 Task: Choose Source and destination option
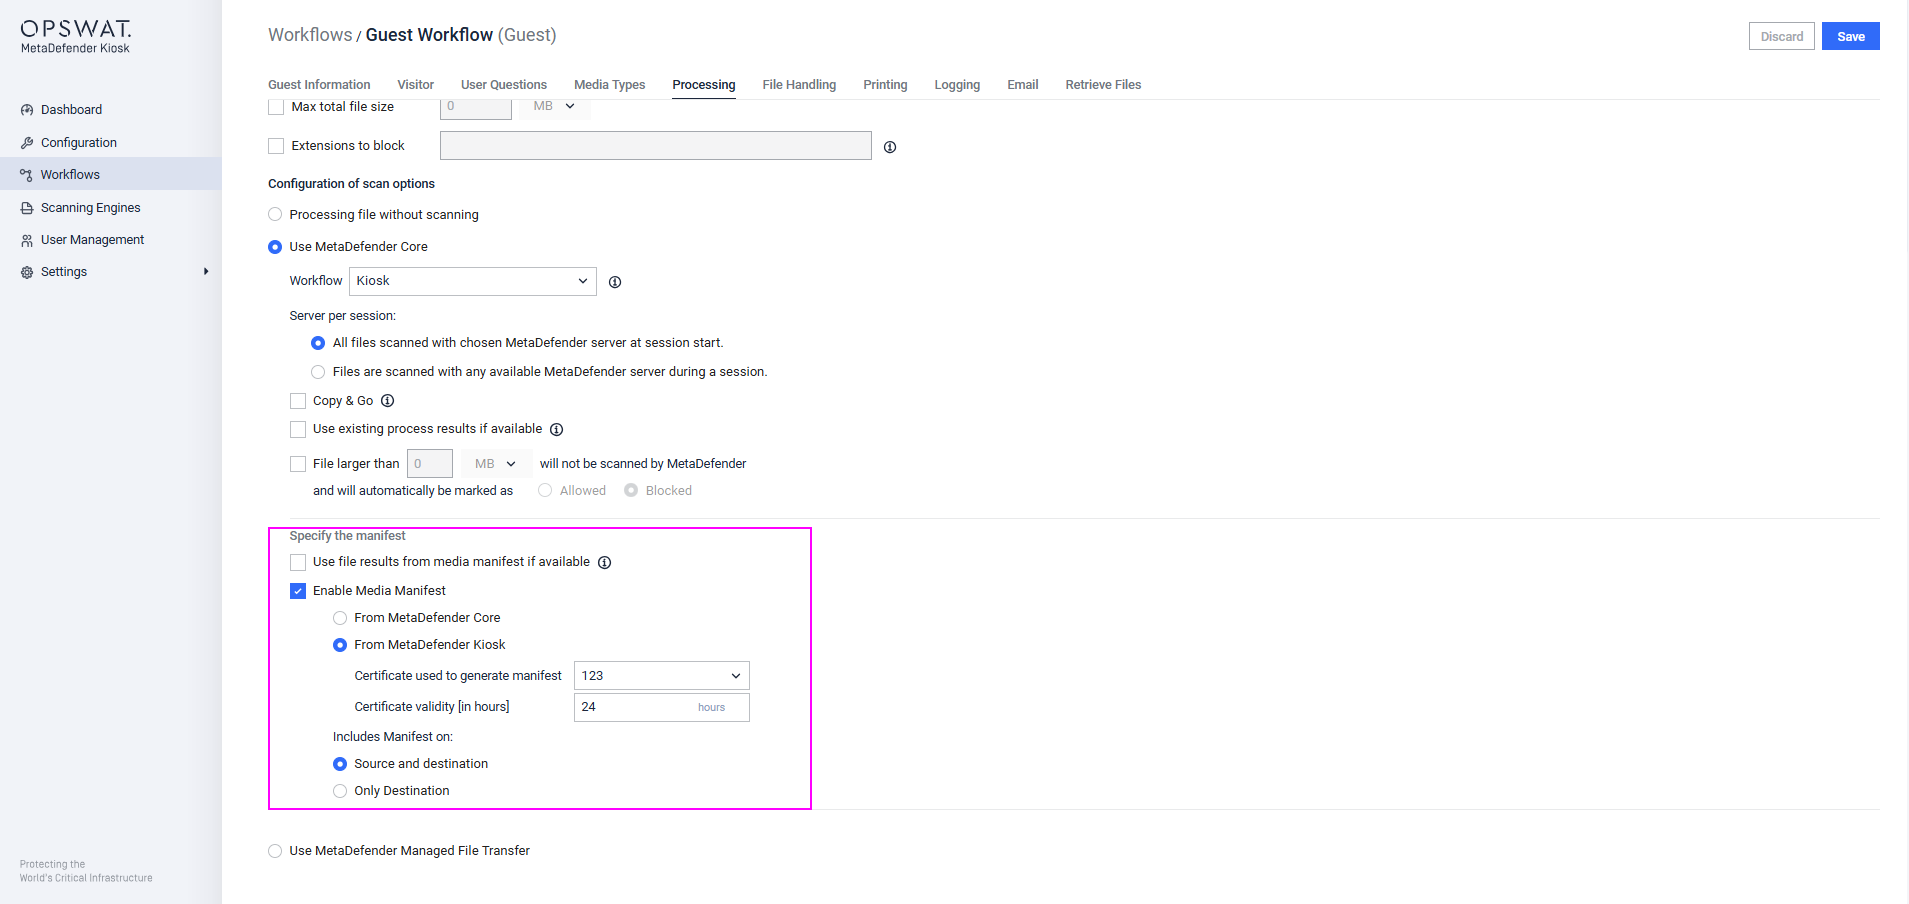tap(340, 764)
